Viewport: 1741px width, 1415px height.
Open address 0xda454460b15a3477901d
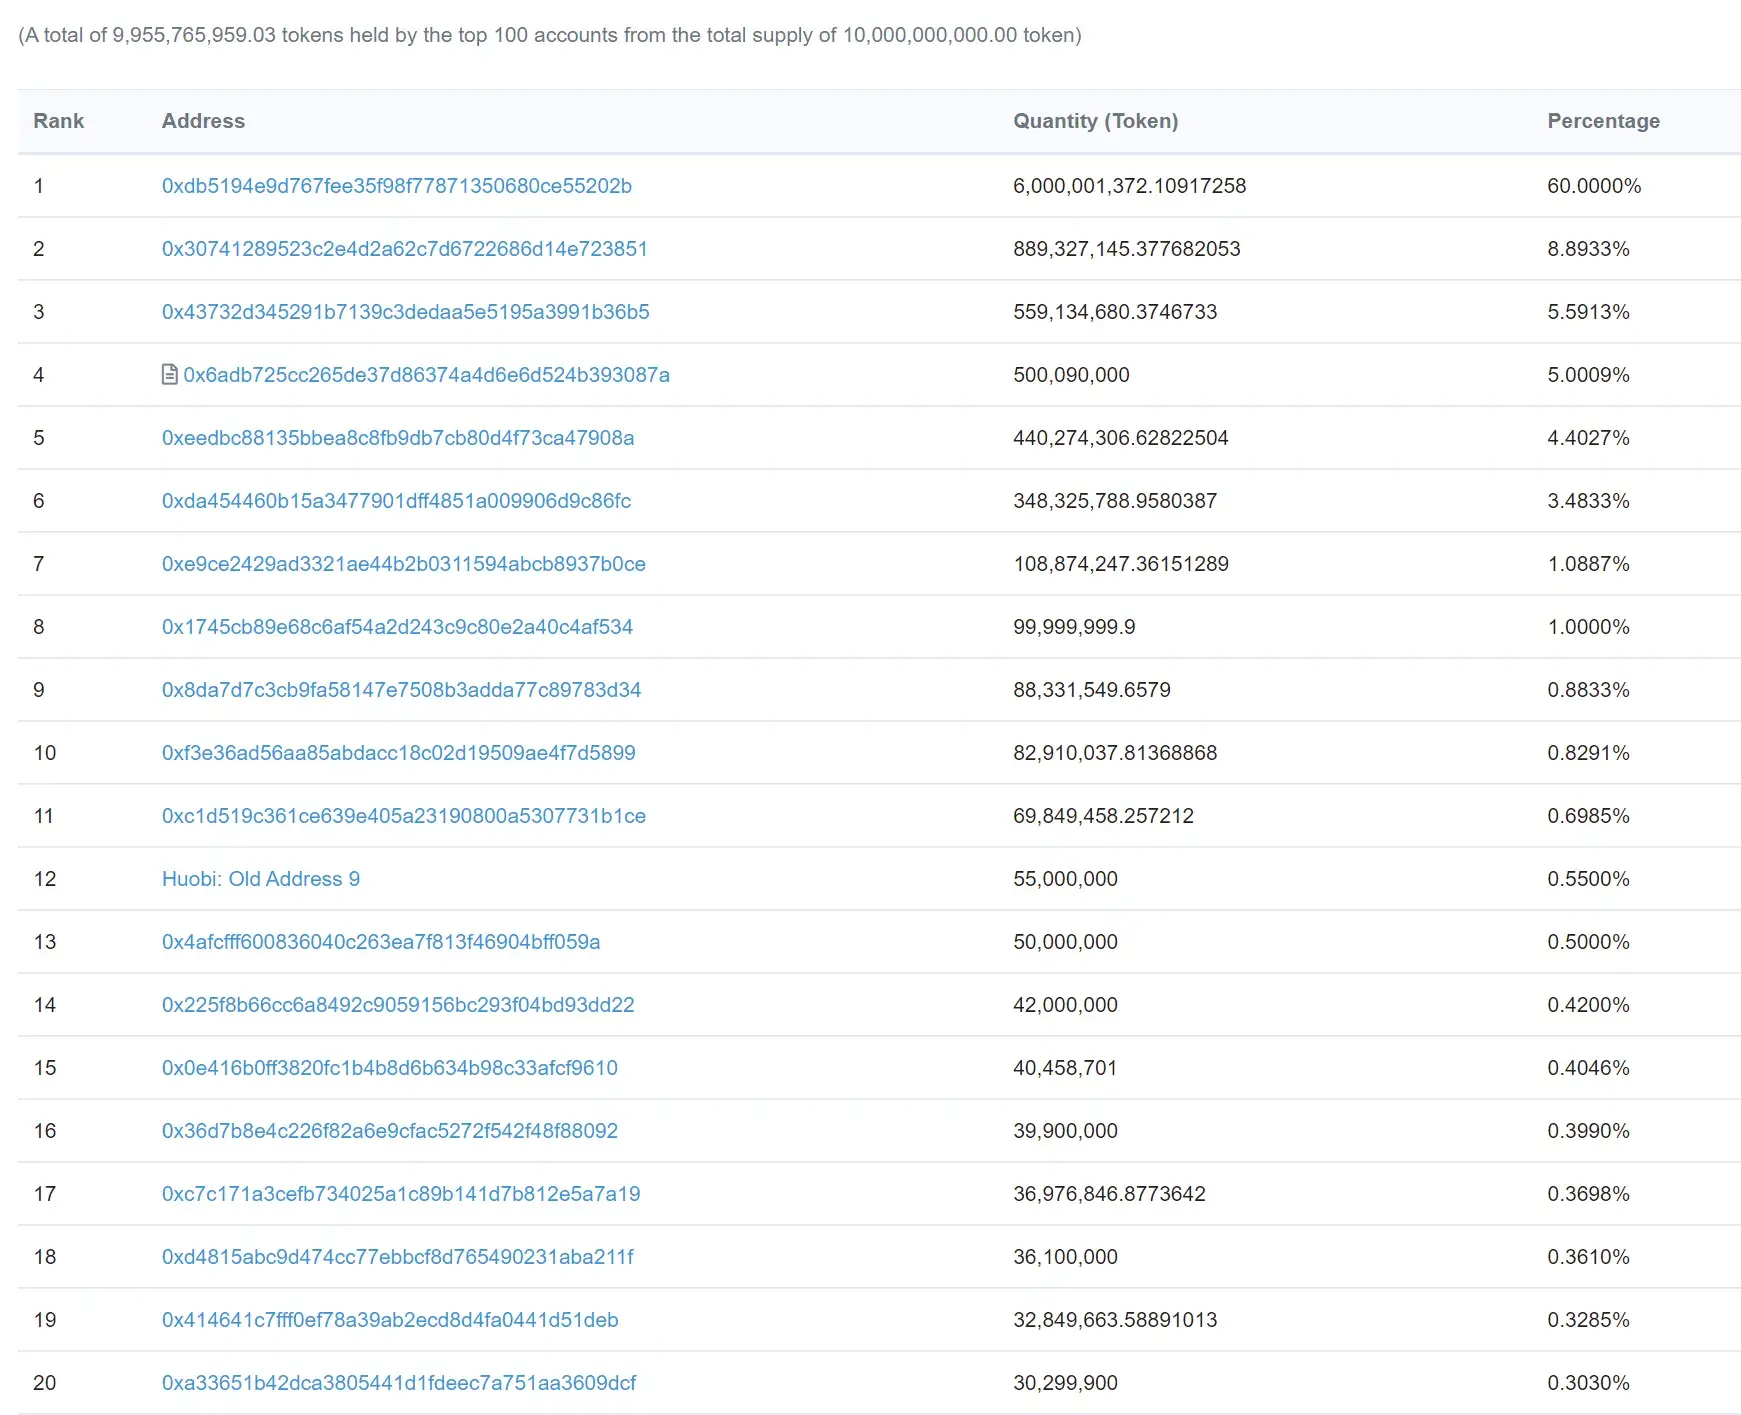397,501
